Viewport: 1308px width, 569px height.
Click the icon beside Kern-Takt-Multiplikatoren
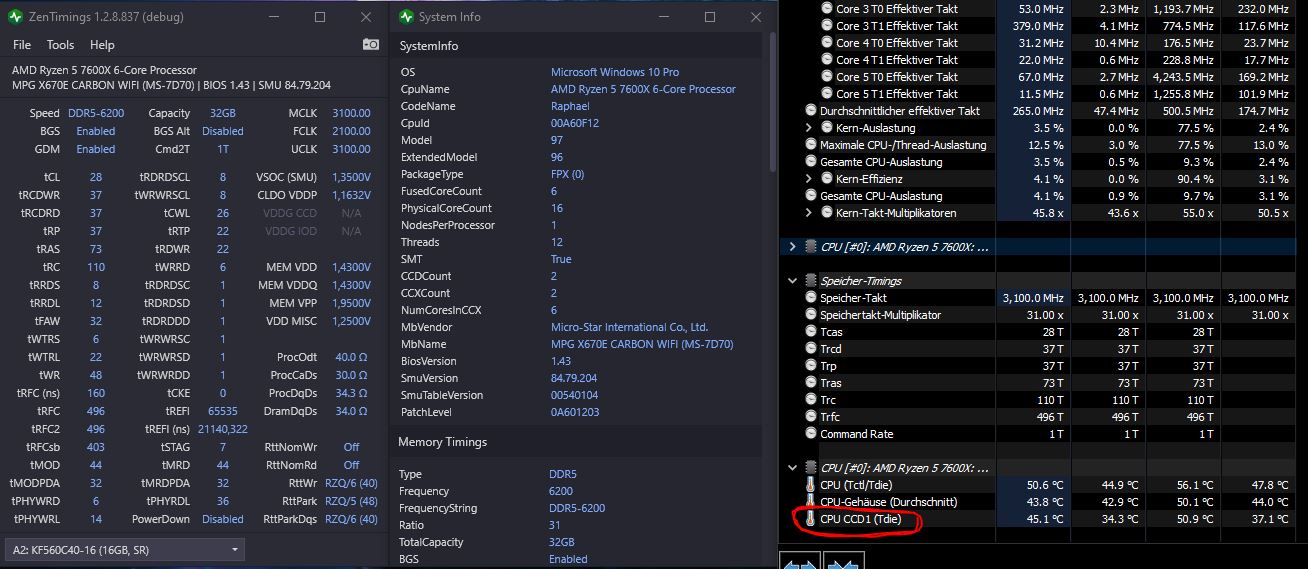click(x=826, y=213)
